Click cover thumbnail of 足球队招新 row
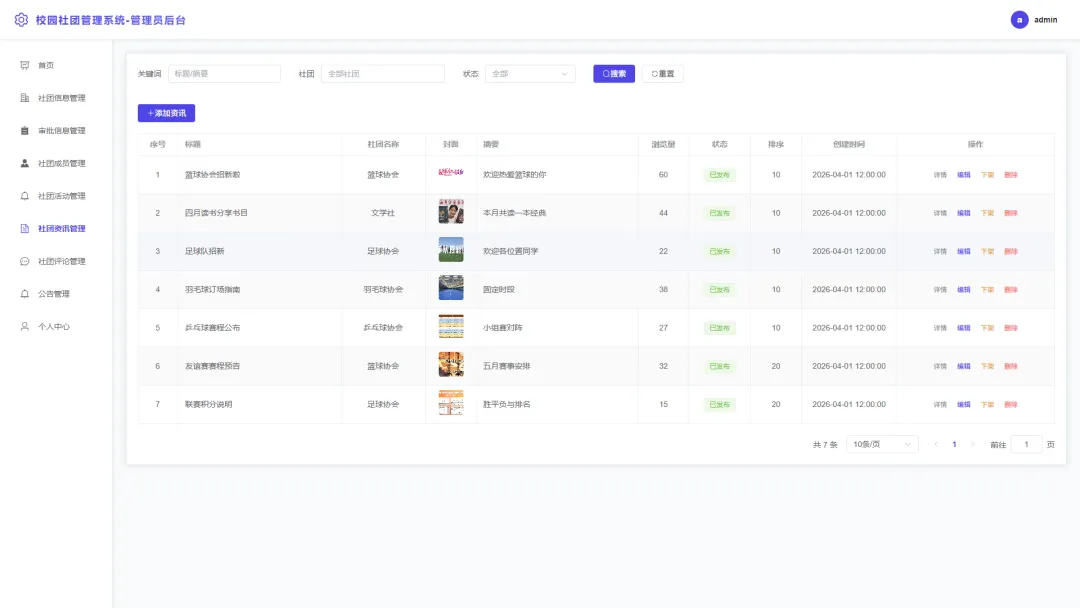This screenshot has width=1080, height=608. 451,250
